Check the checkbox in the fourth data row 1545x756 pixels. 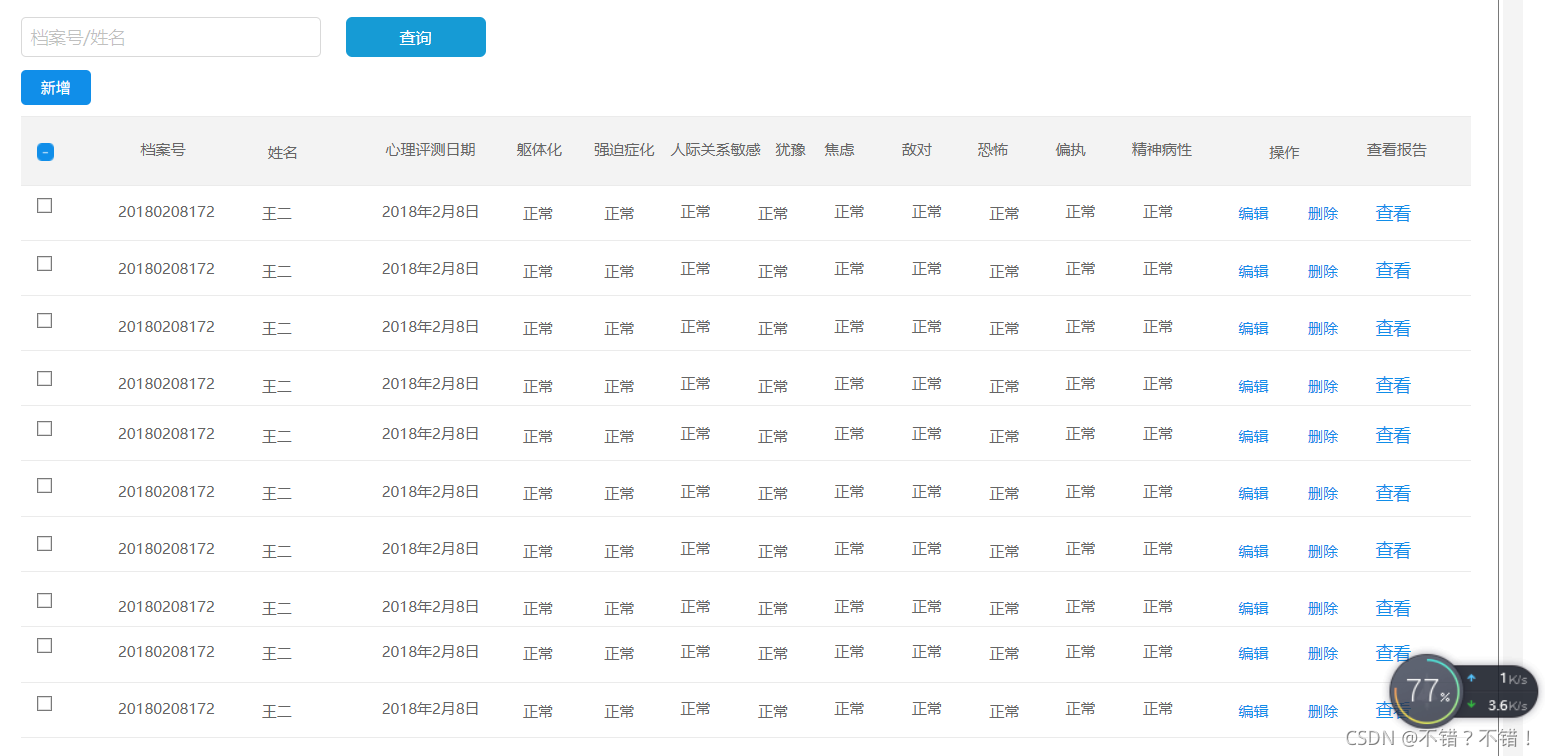coord(44,378)
